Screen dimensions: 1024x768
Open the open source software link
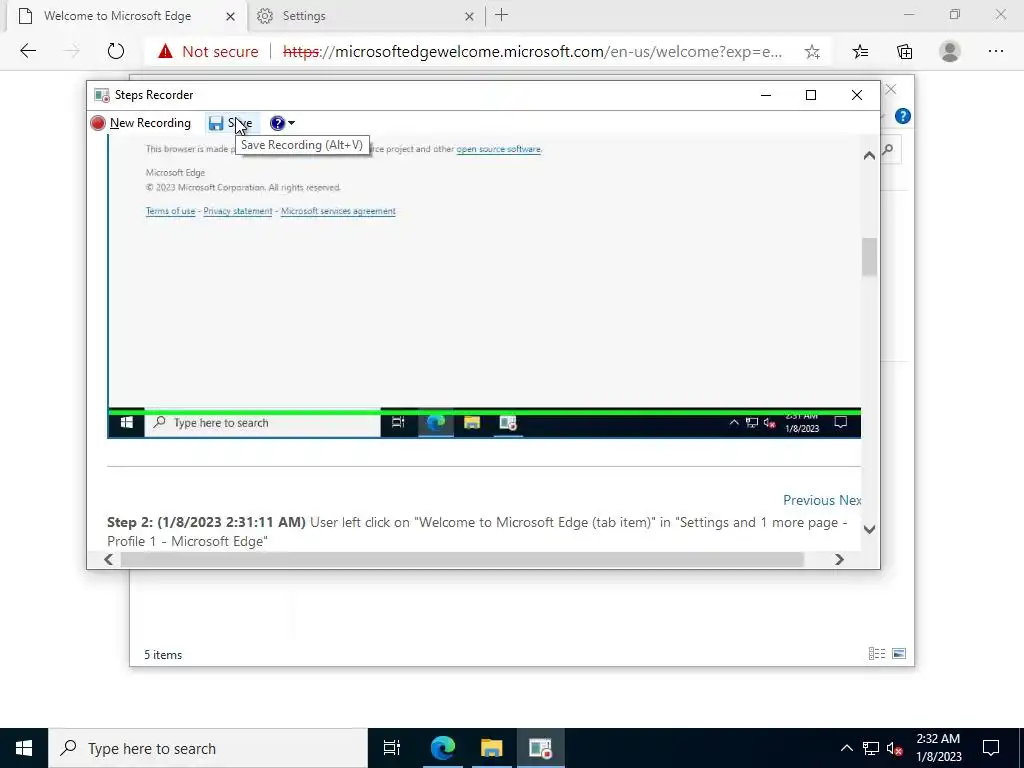tap(498, 149)
